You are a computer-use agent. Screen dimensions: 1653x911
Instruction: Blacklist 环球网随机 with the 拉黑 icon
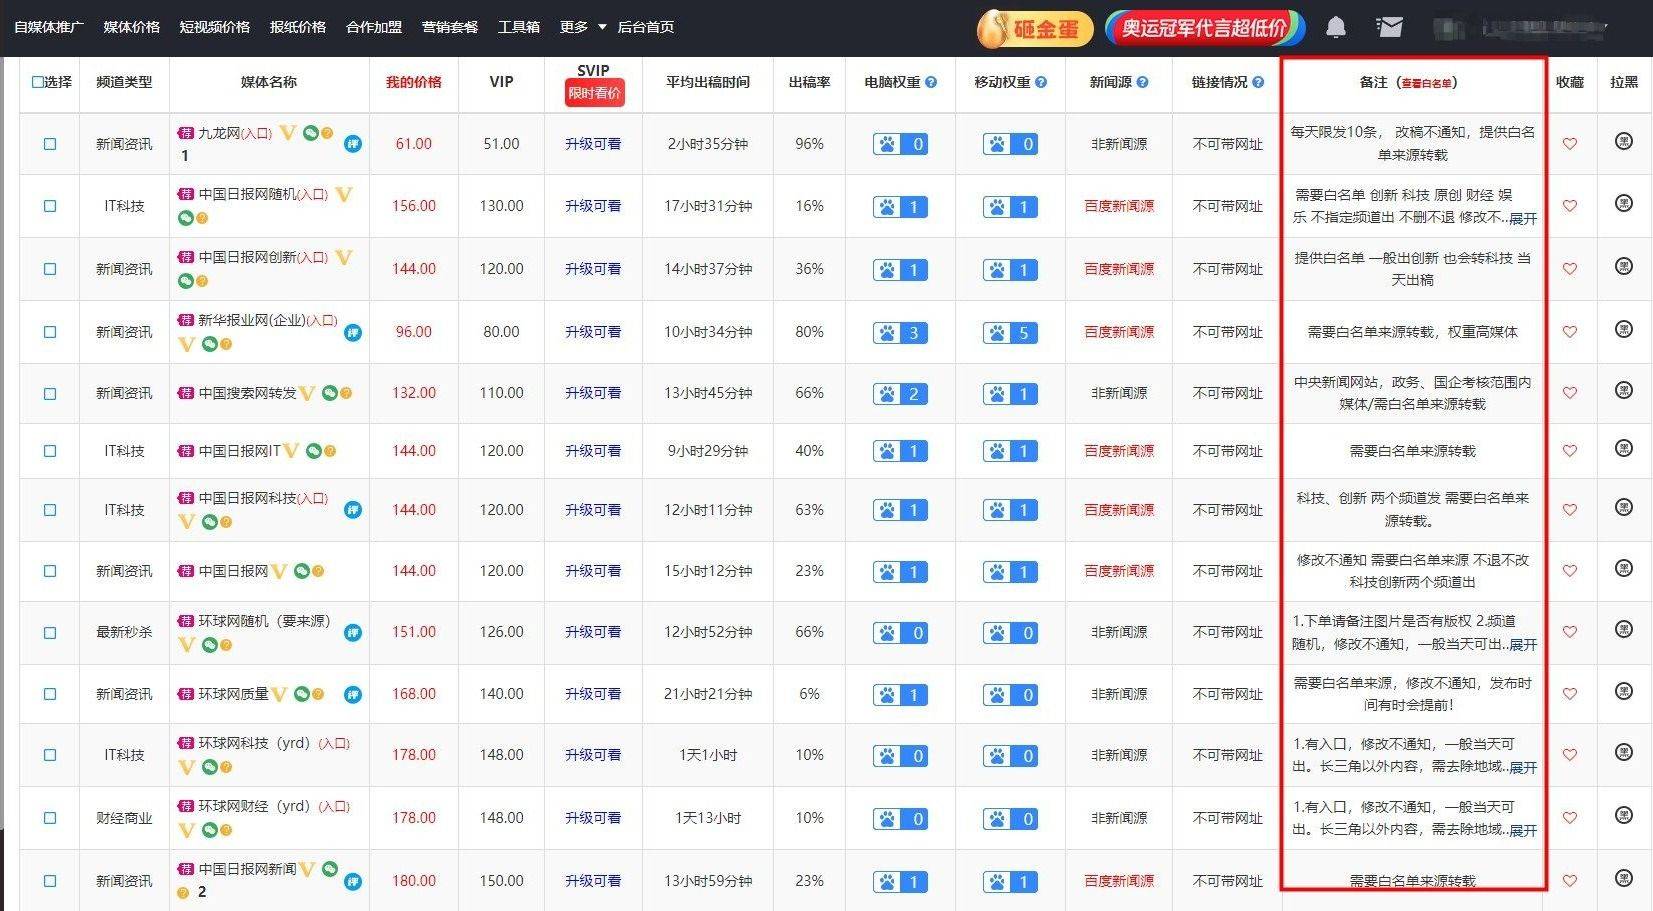coord(1624,630)
